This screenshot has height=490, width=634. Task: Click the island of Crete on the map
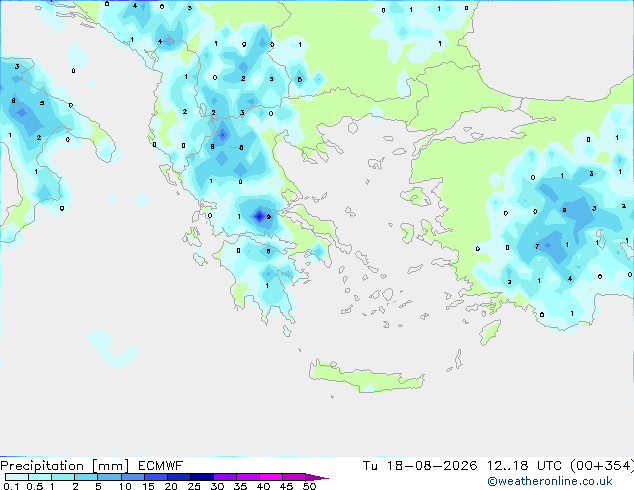point(367,376)
